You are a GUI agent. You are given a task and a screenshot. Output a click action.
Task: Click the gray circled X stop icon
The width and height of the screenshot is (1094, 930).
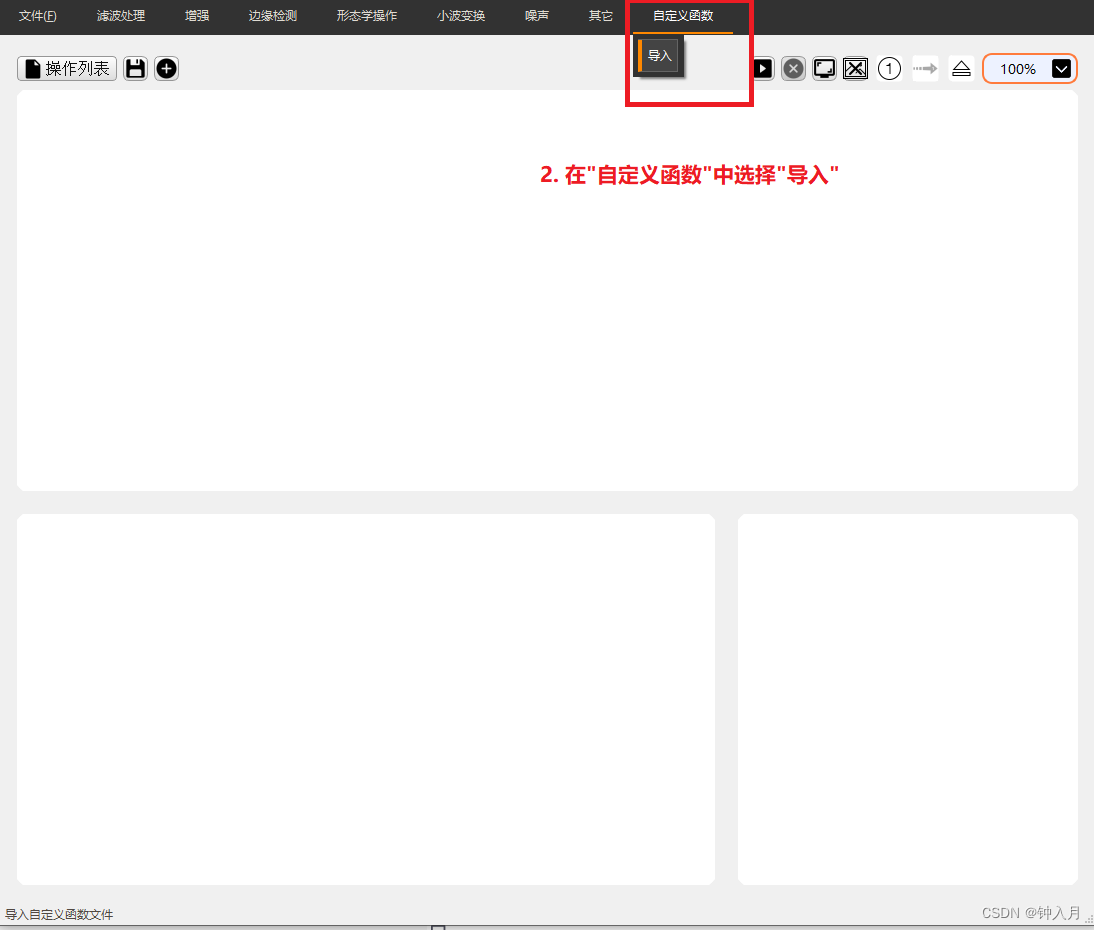(793, 68)
